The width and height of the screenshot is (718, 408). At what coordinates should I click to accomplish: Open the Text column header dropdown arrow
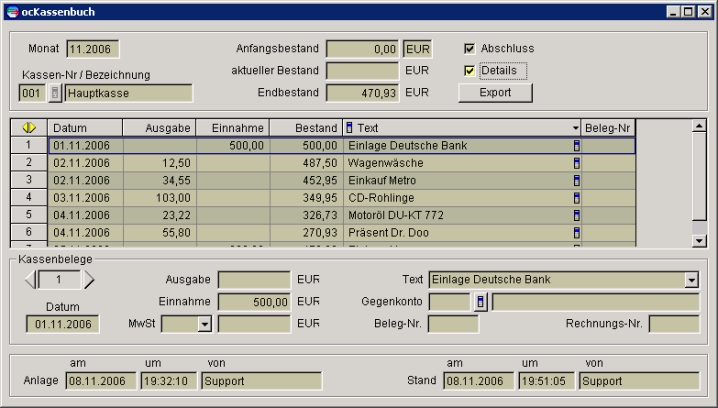[x=576, y=128]
